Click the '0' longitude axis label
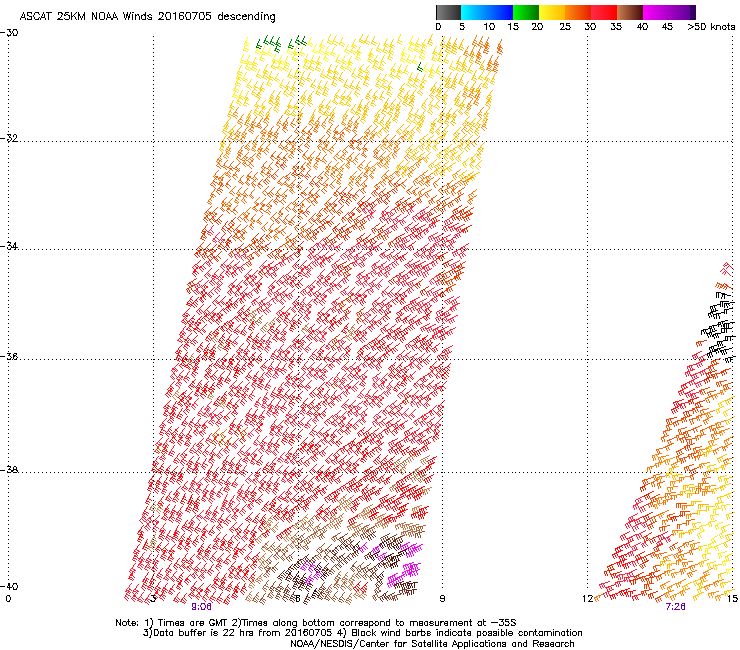 (8, 599)
